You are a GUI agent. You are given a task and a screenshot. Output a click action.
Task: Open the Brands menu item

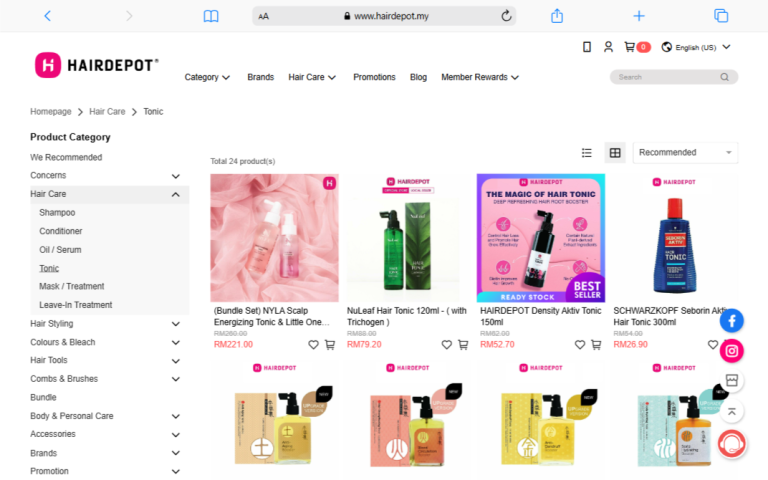260,77
